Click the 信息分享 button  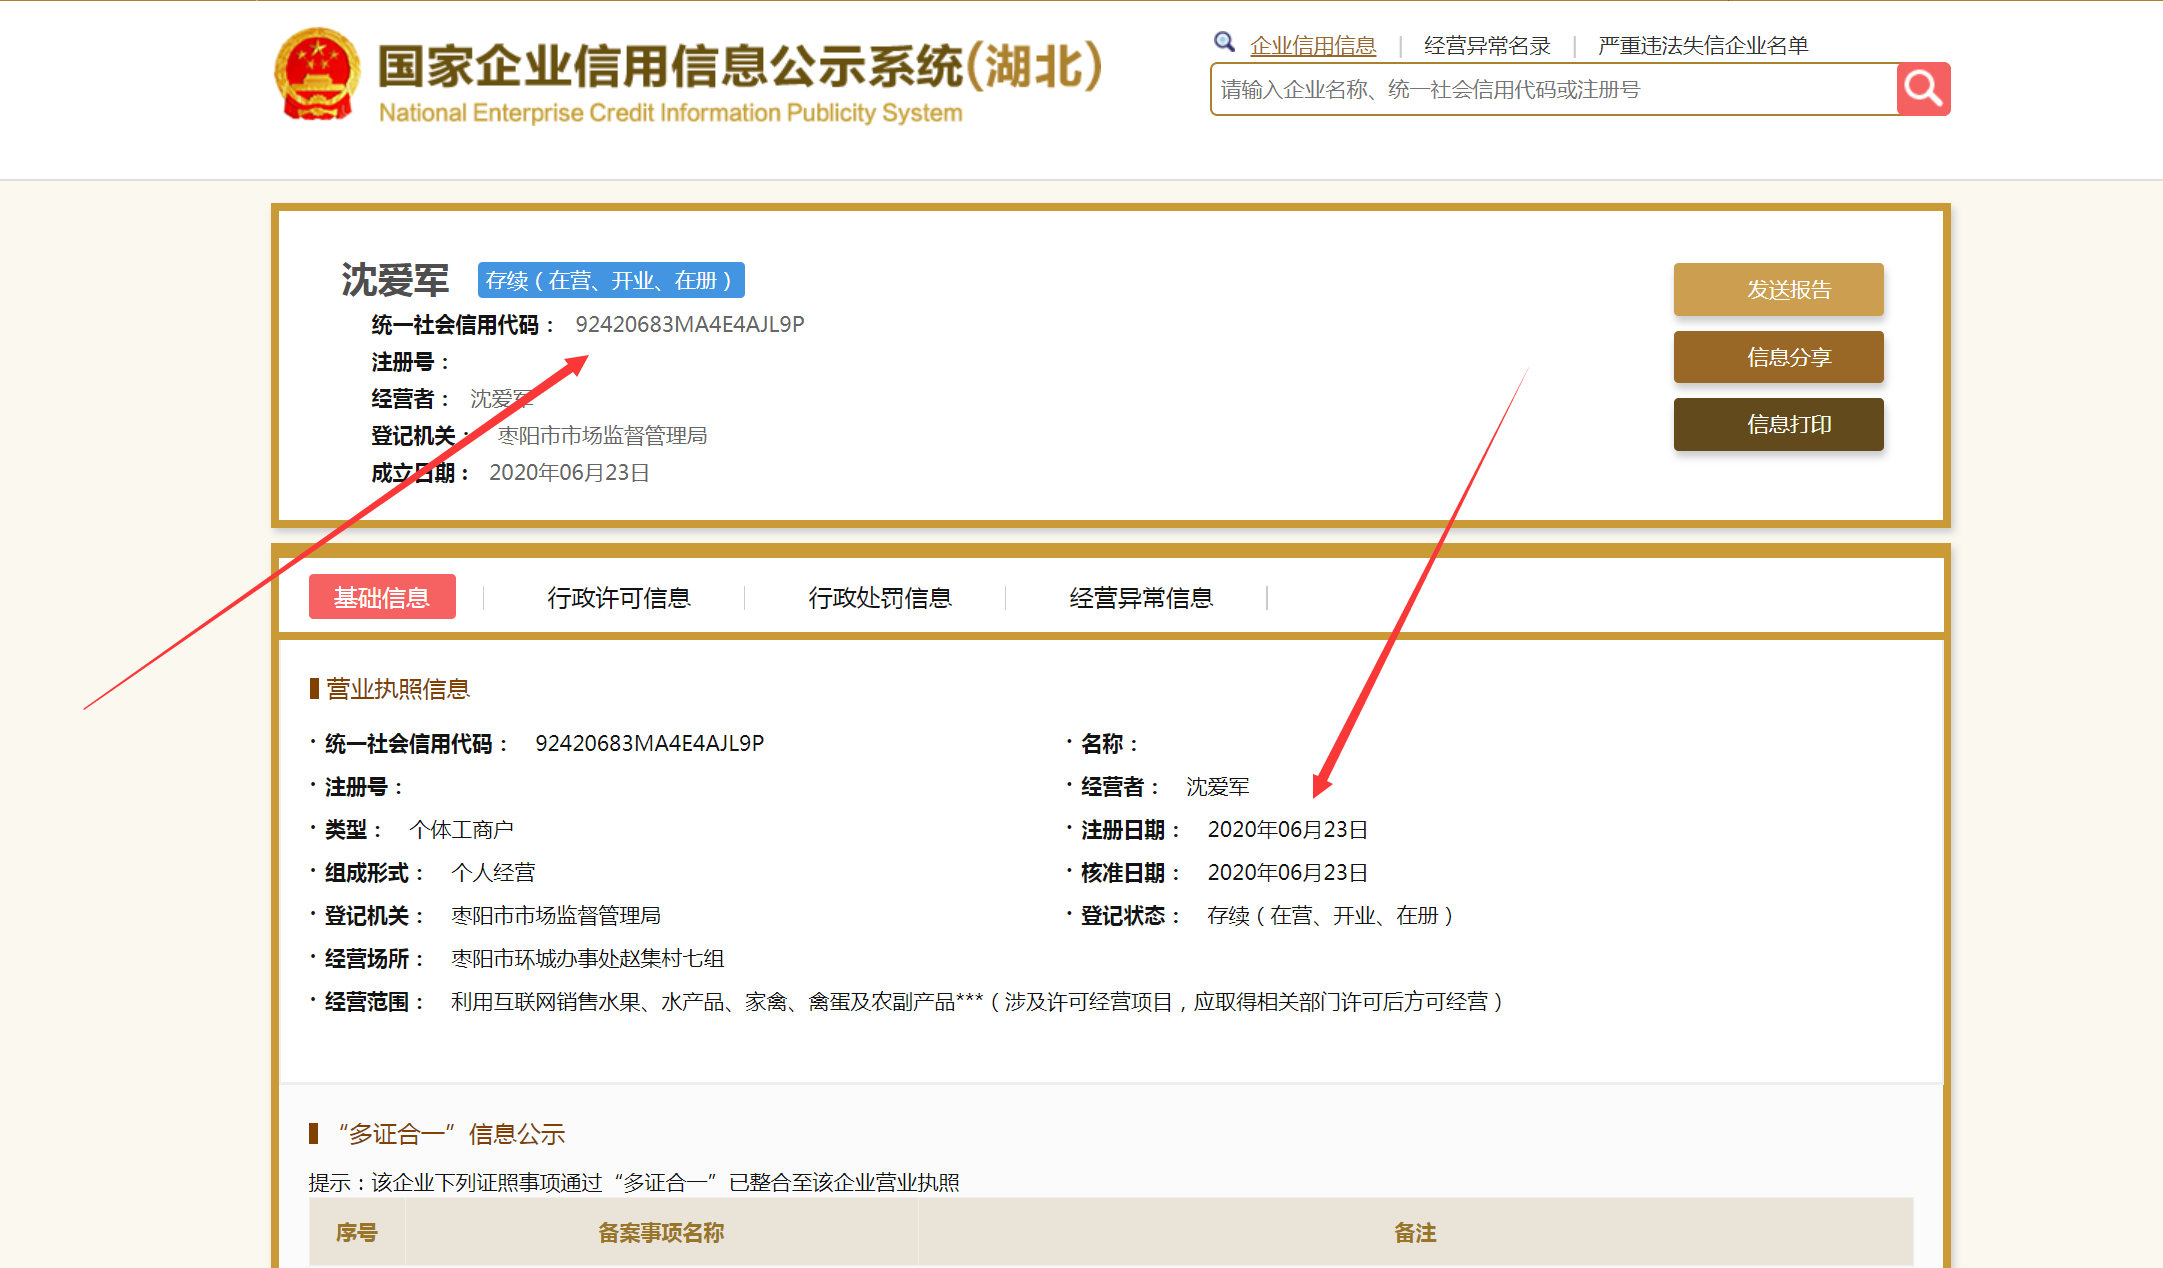pyautogui.click(x=1777, y=357)
